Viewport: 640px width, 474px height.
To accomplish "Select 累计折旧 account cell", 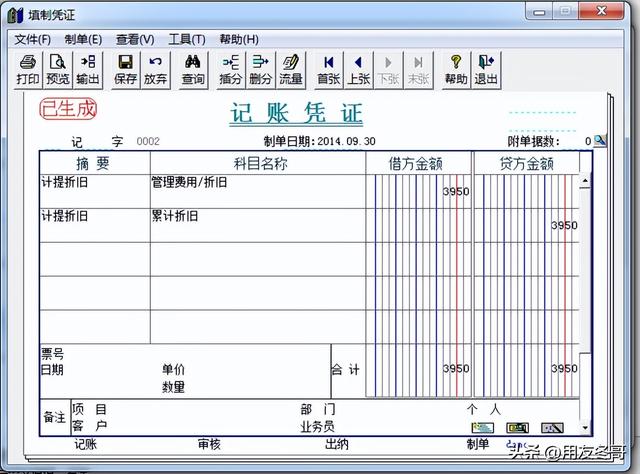I will point(258,225).
